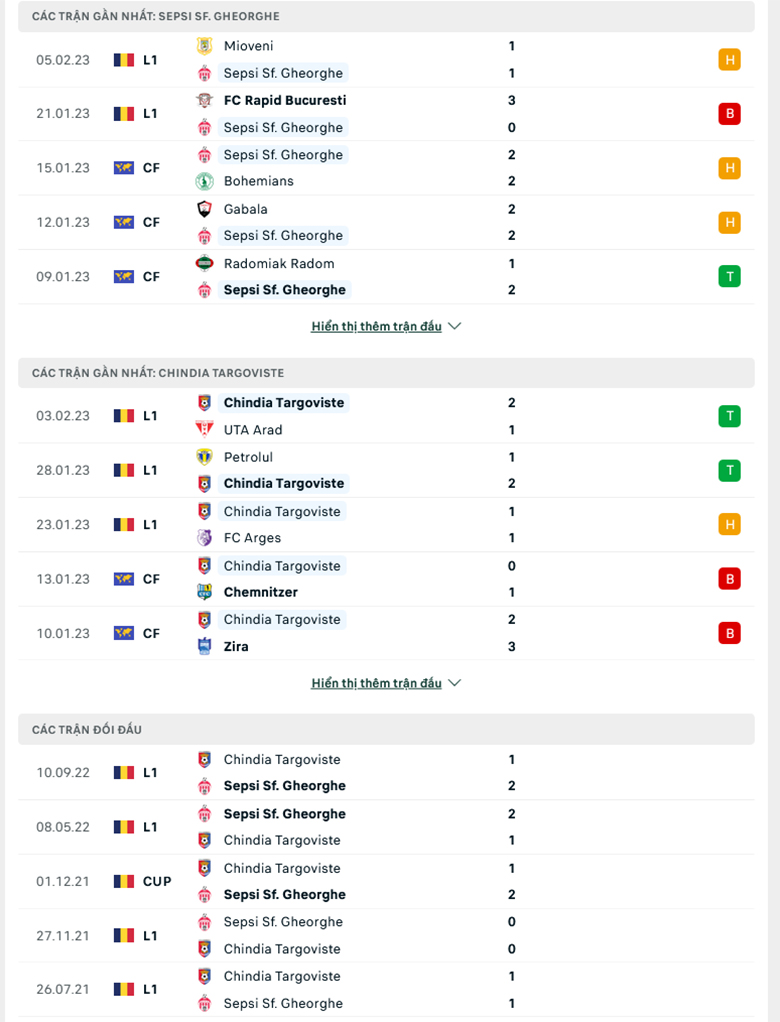
Task: Open the FC Rapid Bucuresti team link
Action: point(285,101)
